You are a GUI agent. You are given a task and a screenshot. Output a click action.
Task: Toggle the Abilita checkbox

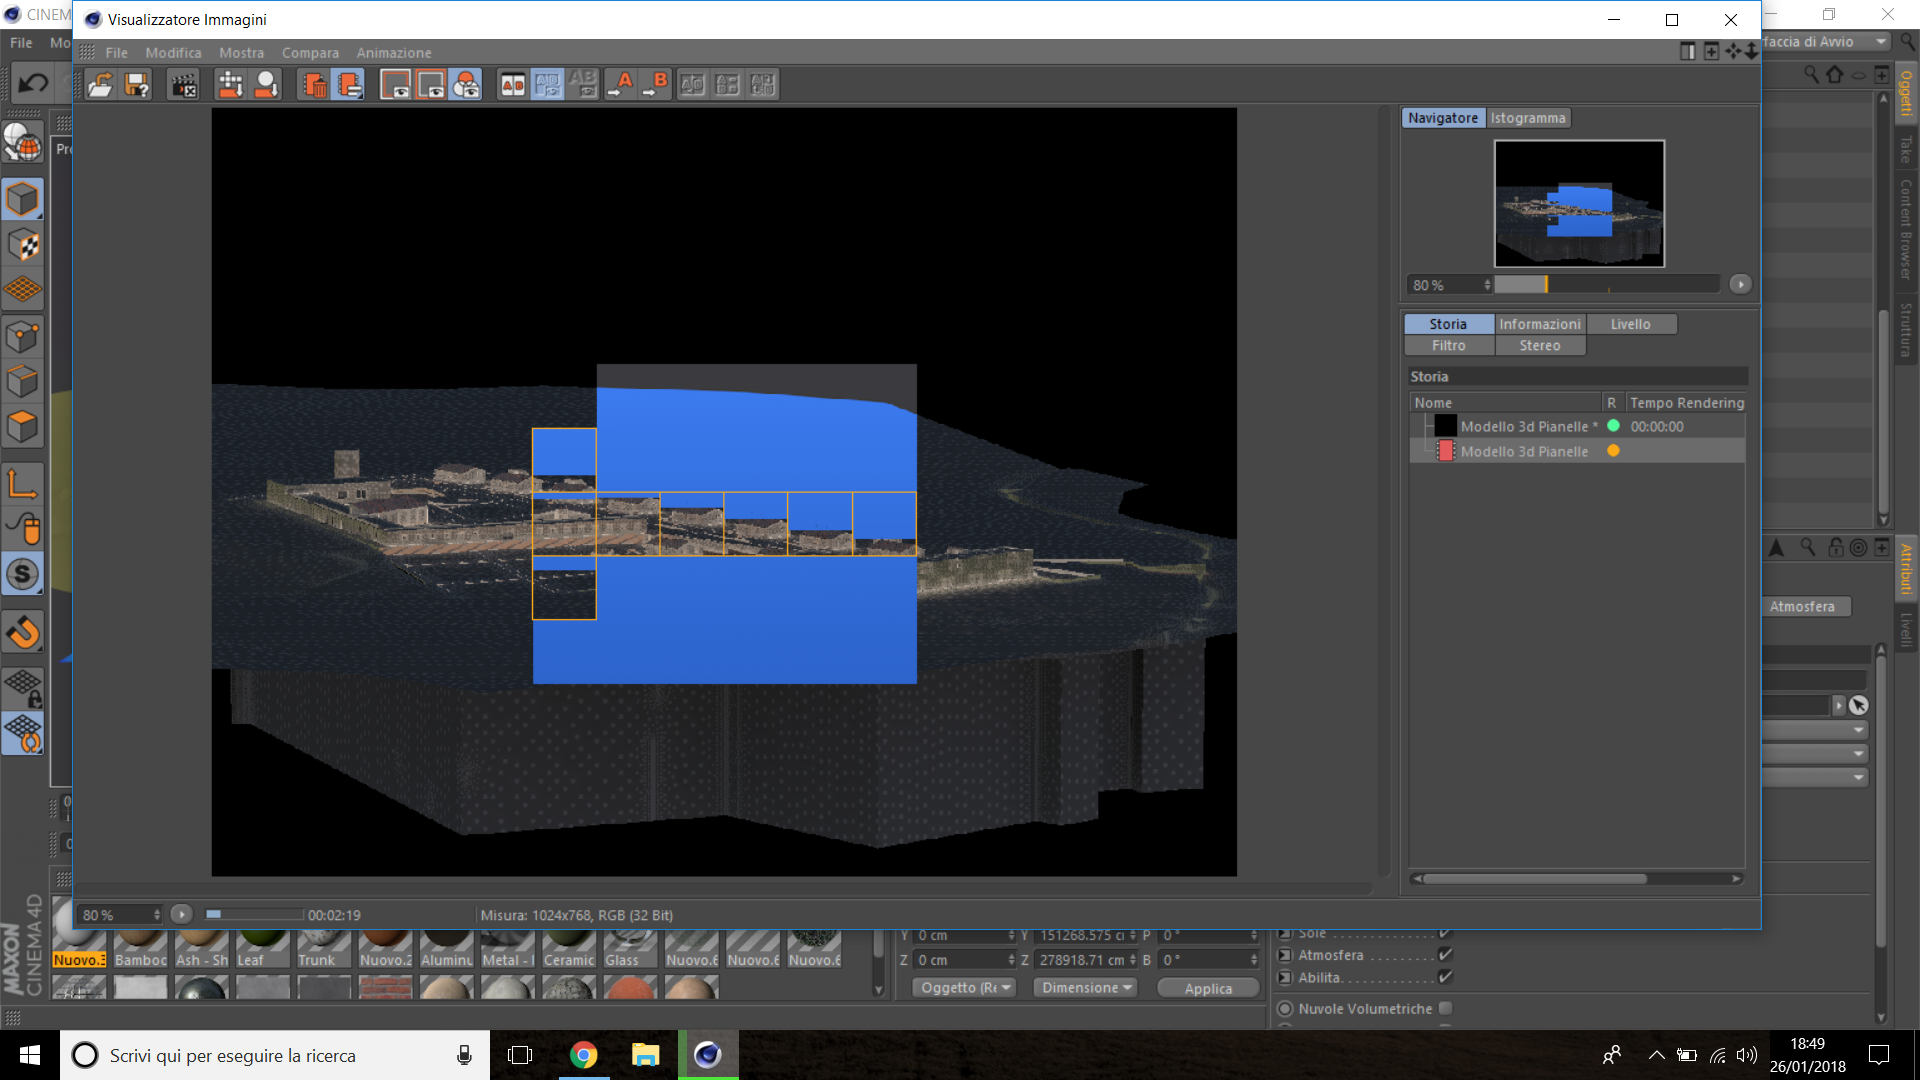click(1445, 977)
